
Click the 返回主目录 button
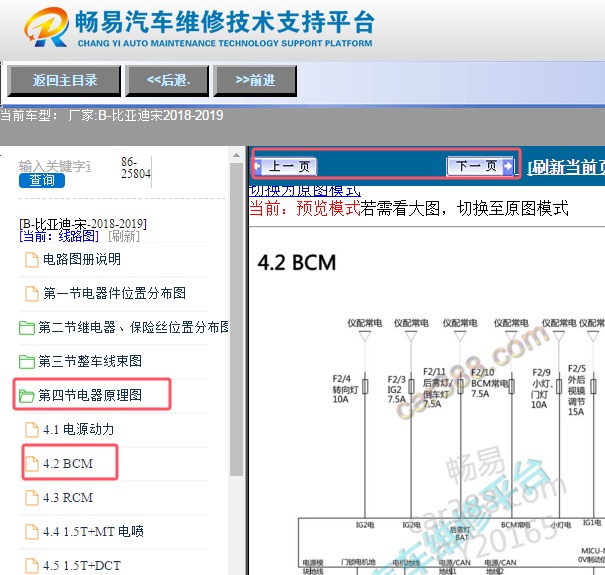(x=64, y=80)
